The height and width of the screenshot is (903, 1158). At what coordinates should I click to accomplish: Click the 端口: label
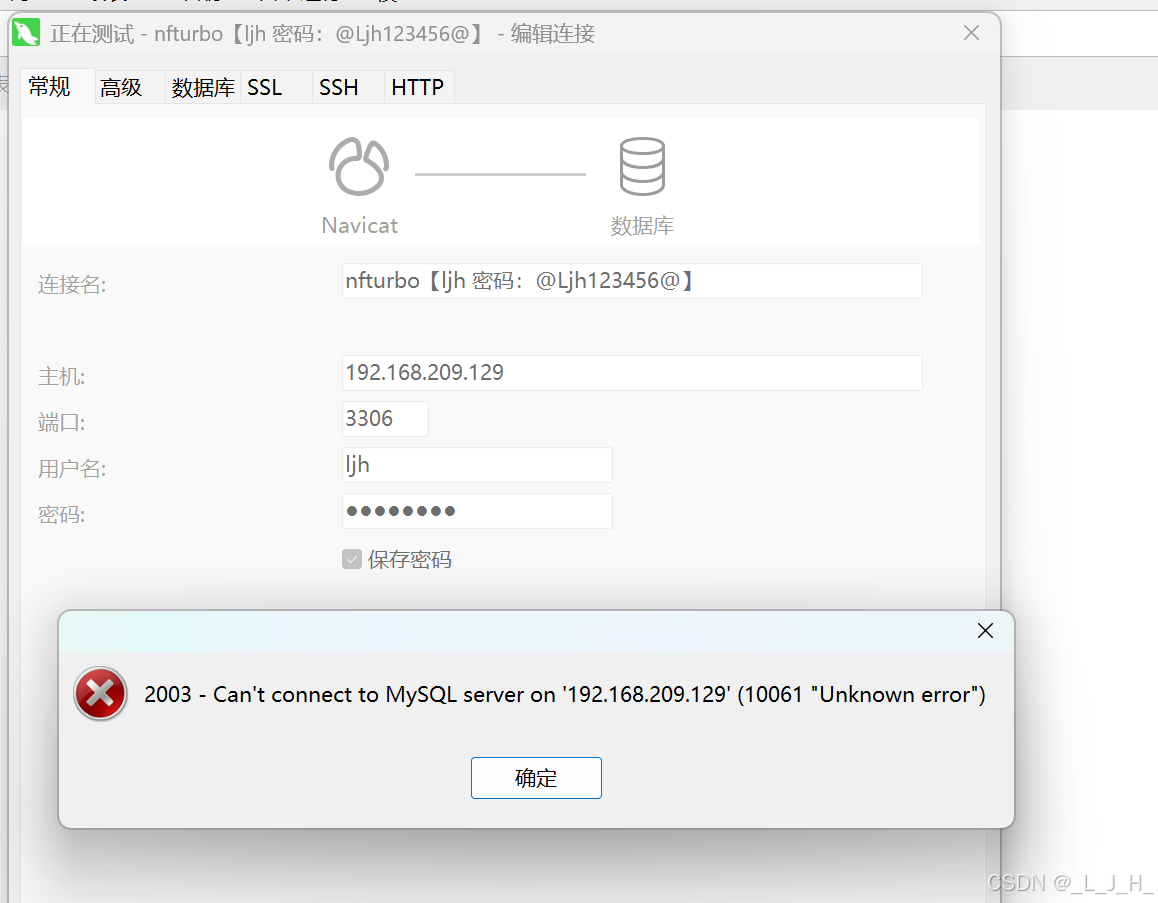point(61,422)
